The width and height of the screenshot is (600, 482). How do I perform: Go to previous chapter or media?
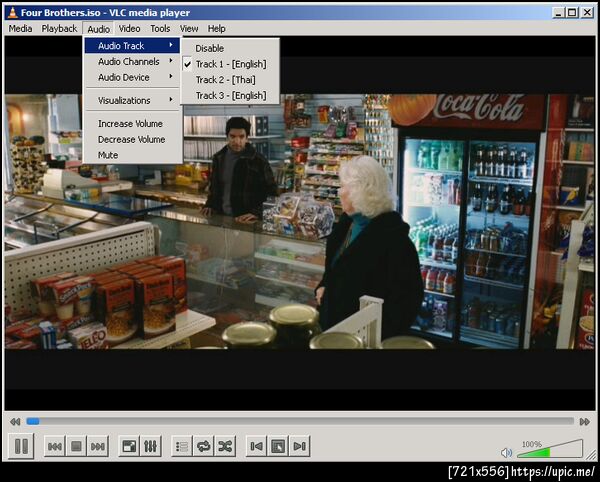54,446
